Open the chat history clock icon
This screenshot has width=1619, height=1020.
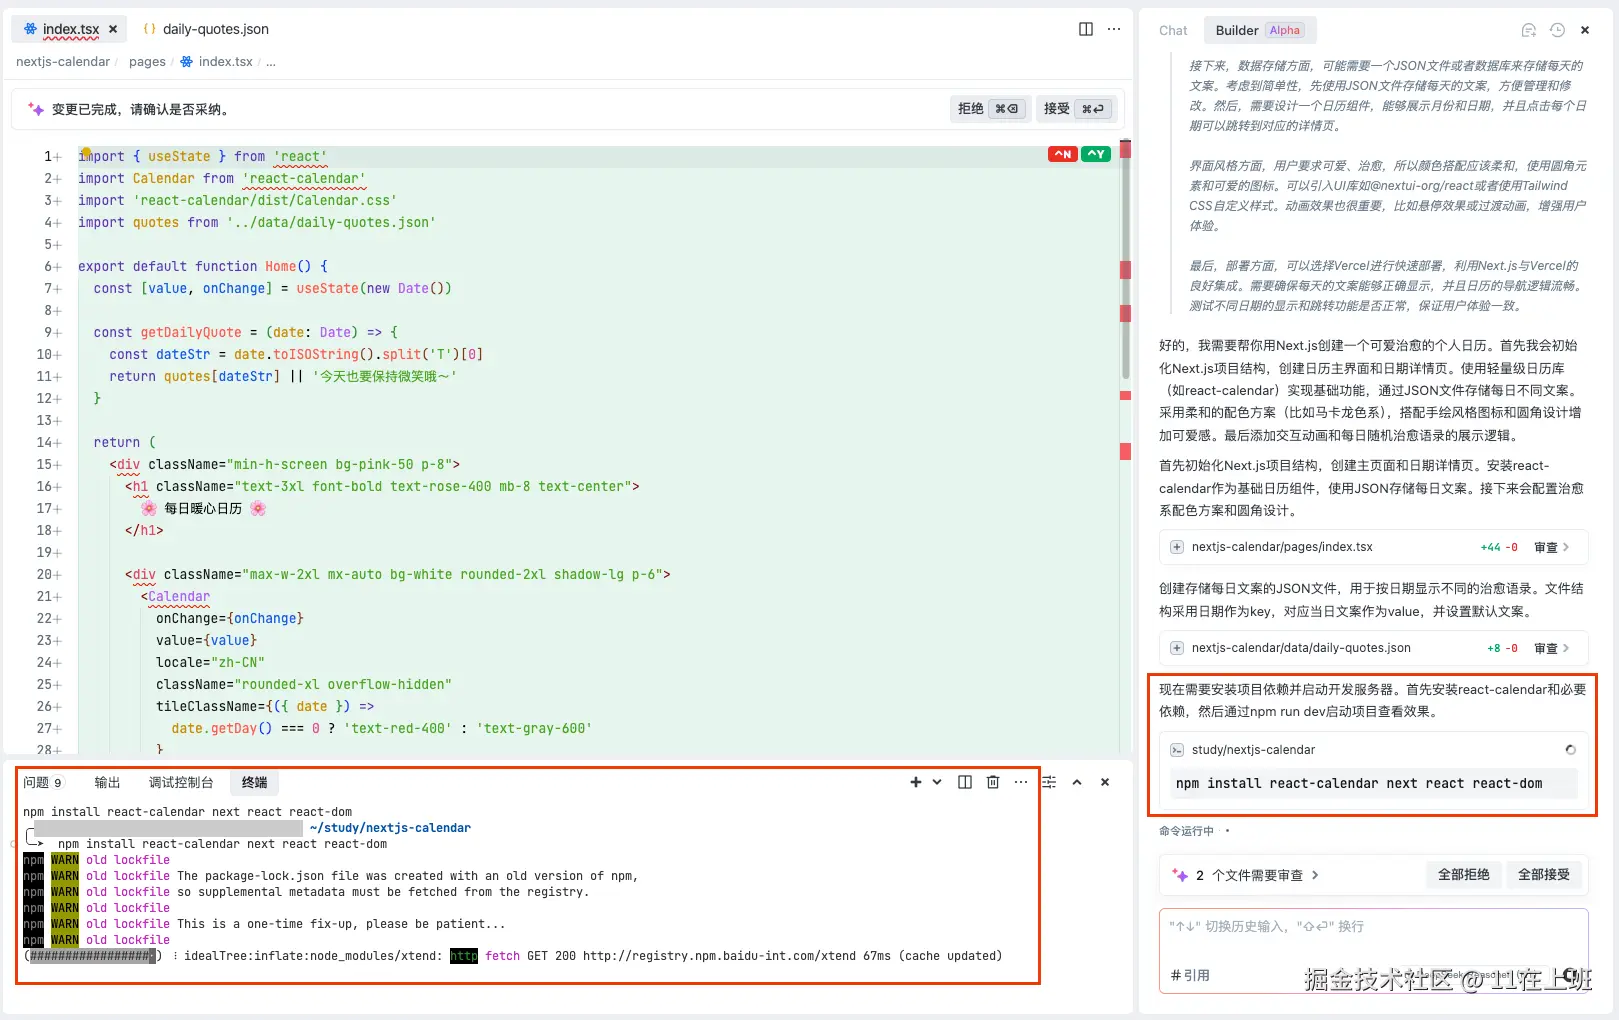click(x=1557, y=30)
